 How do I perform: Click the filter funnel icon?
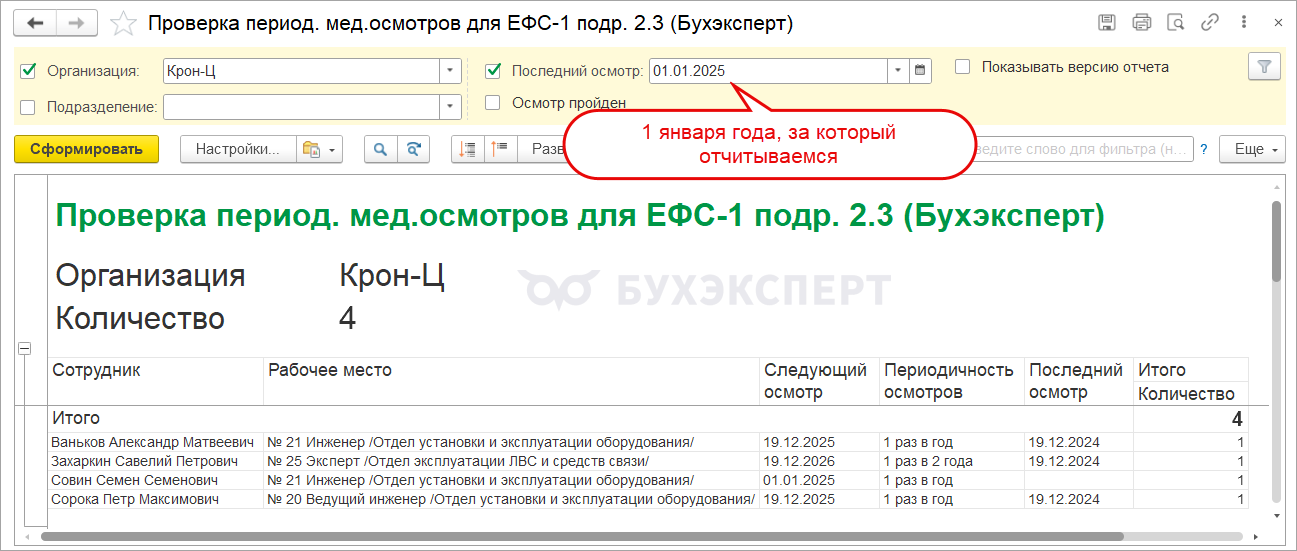pos(1264,67)
